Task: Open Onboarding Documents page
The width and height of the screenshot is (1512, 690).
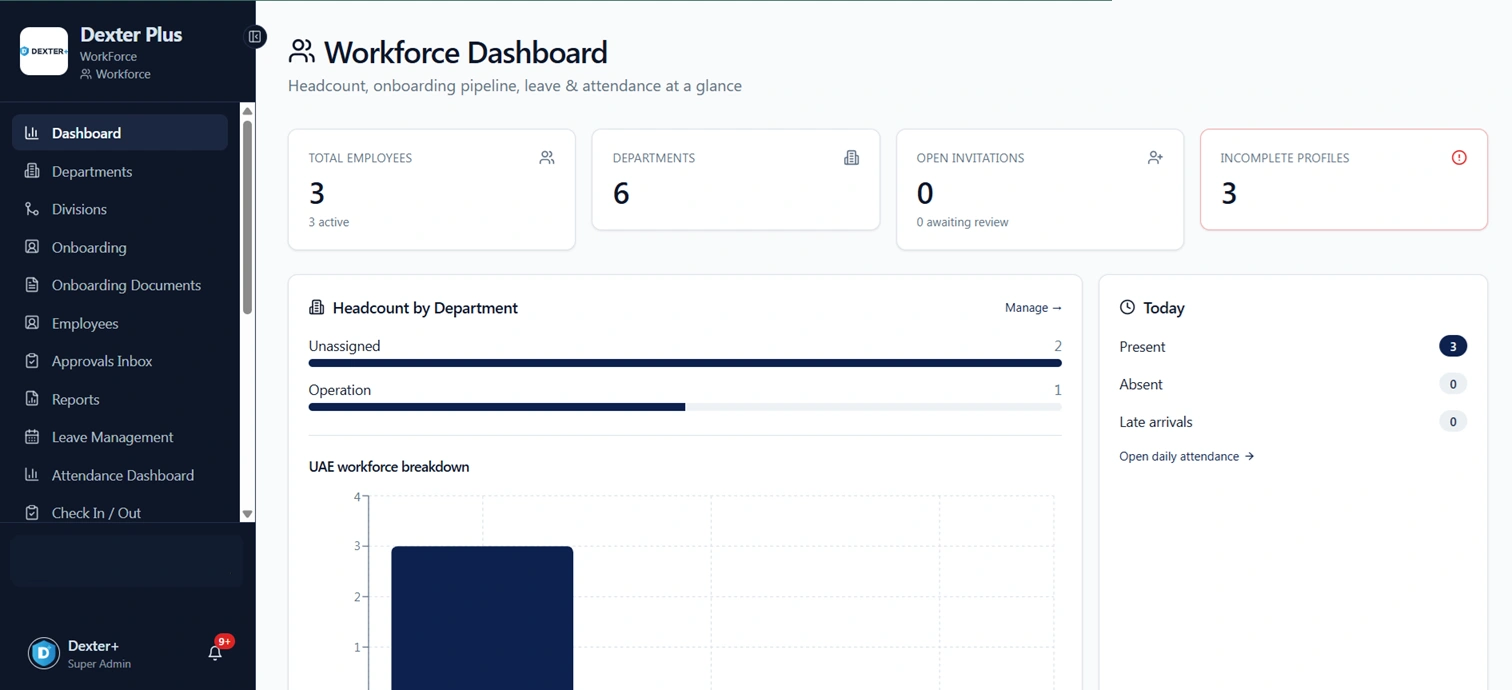Action: click(x=120, y=285)
